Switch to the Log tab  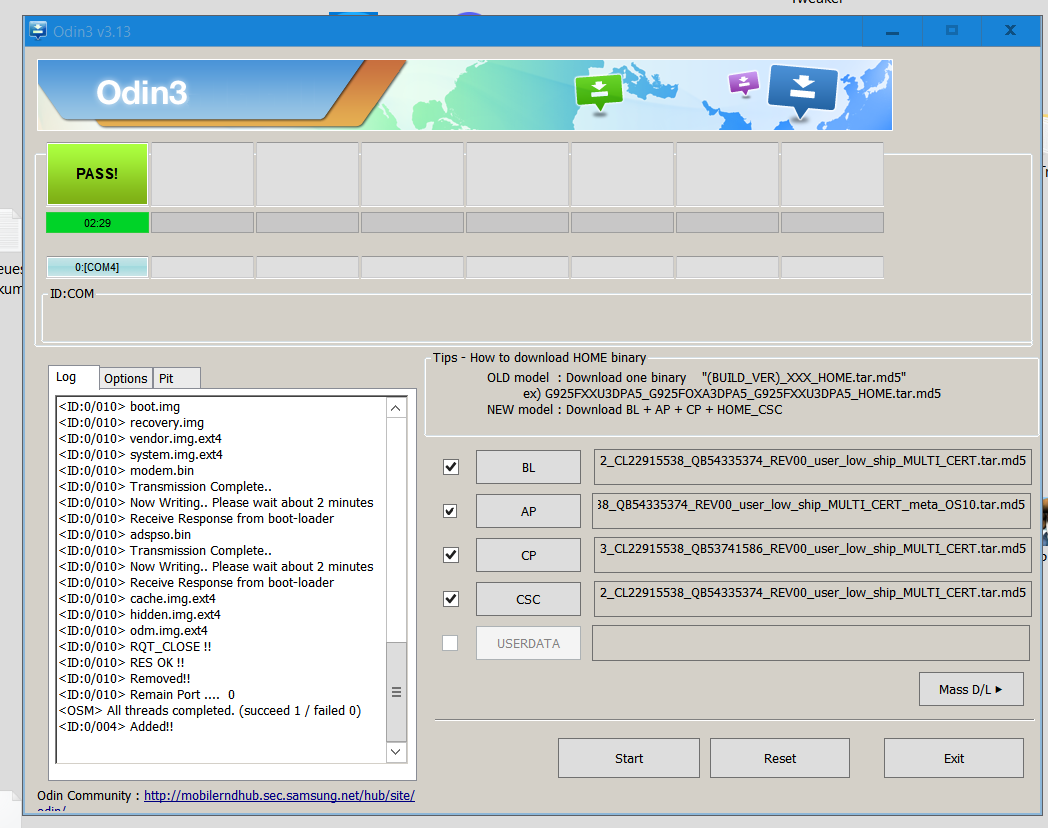pos(74,377)
